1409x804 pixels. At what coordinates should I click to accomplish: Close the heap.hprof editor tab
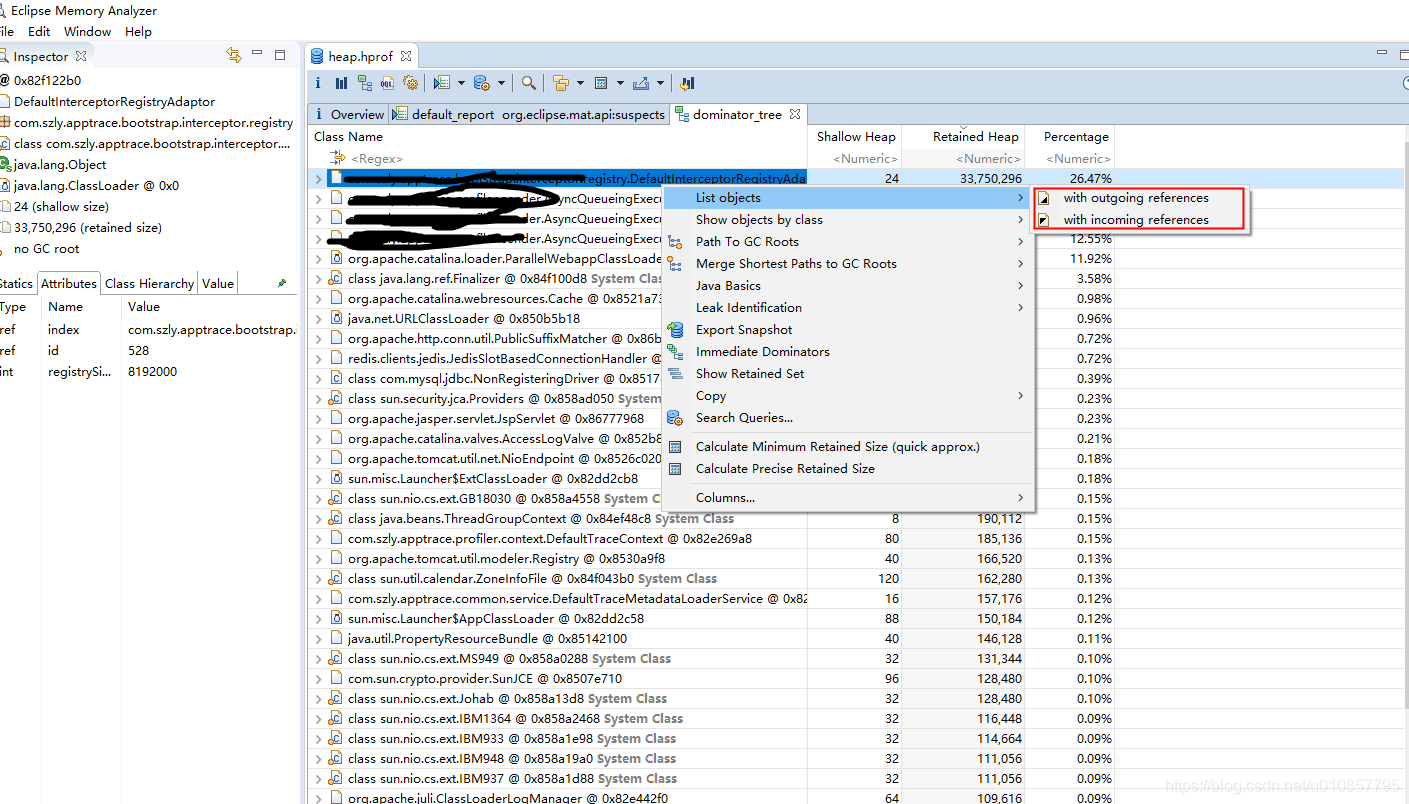(406, 57)
